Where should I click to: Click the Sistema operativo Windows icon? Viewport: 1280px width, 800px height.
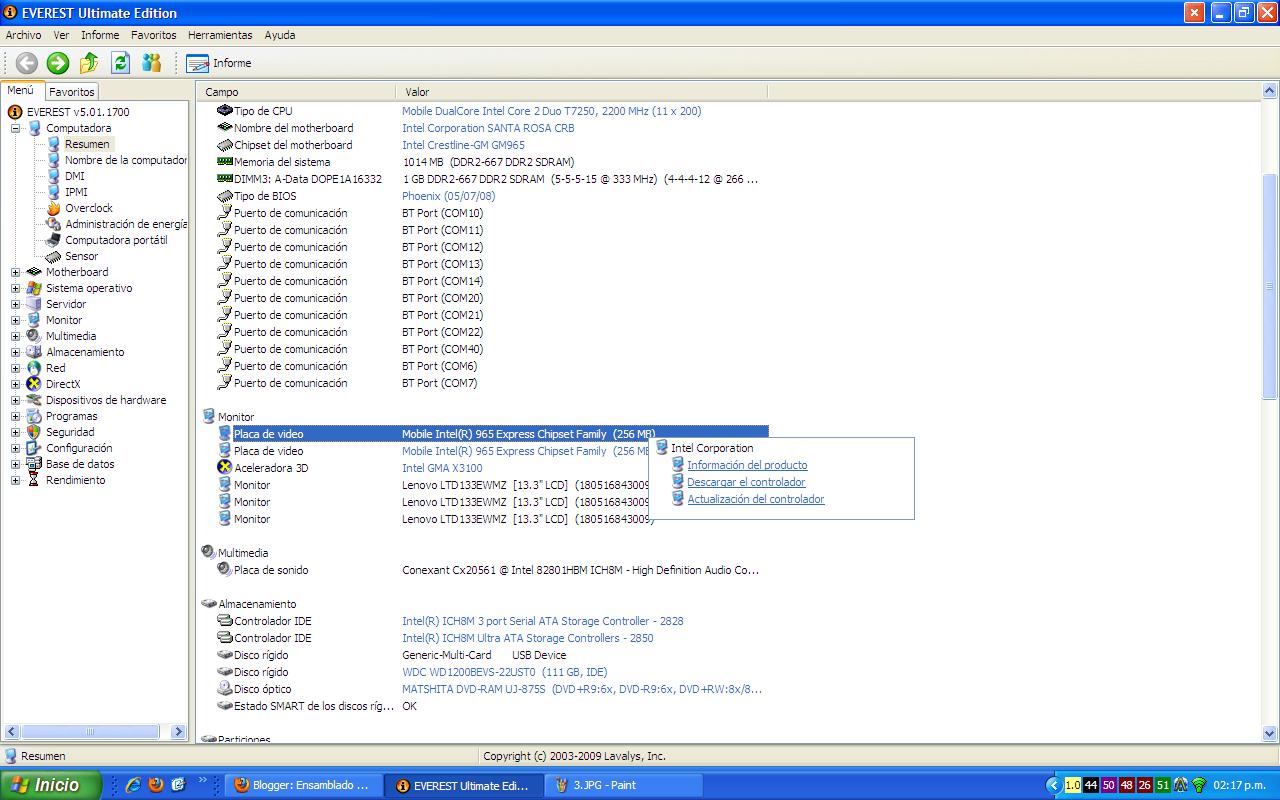(x=34, y=288)
